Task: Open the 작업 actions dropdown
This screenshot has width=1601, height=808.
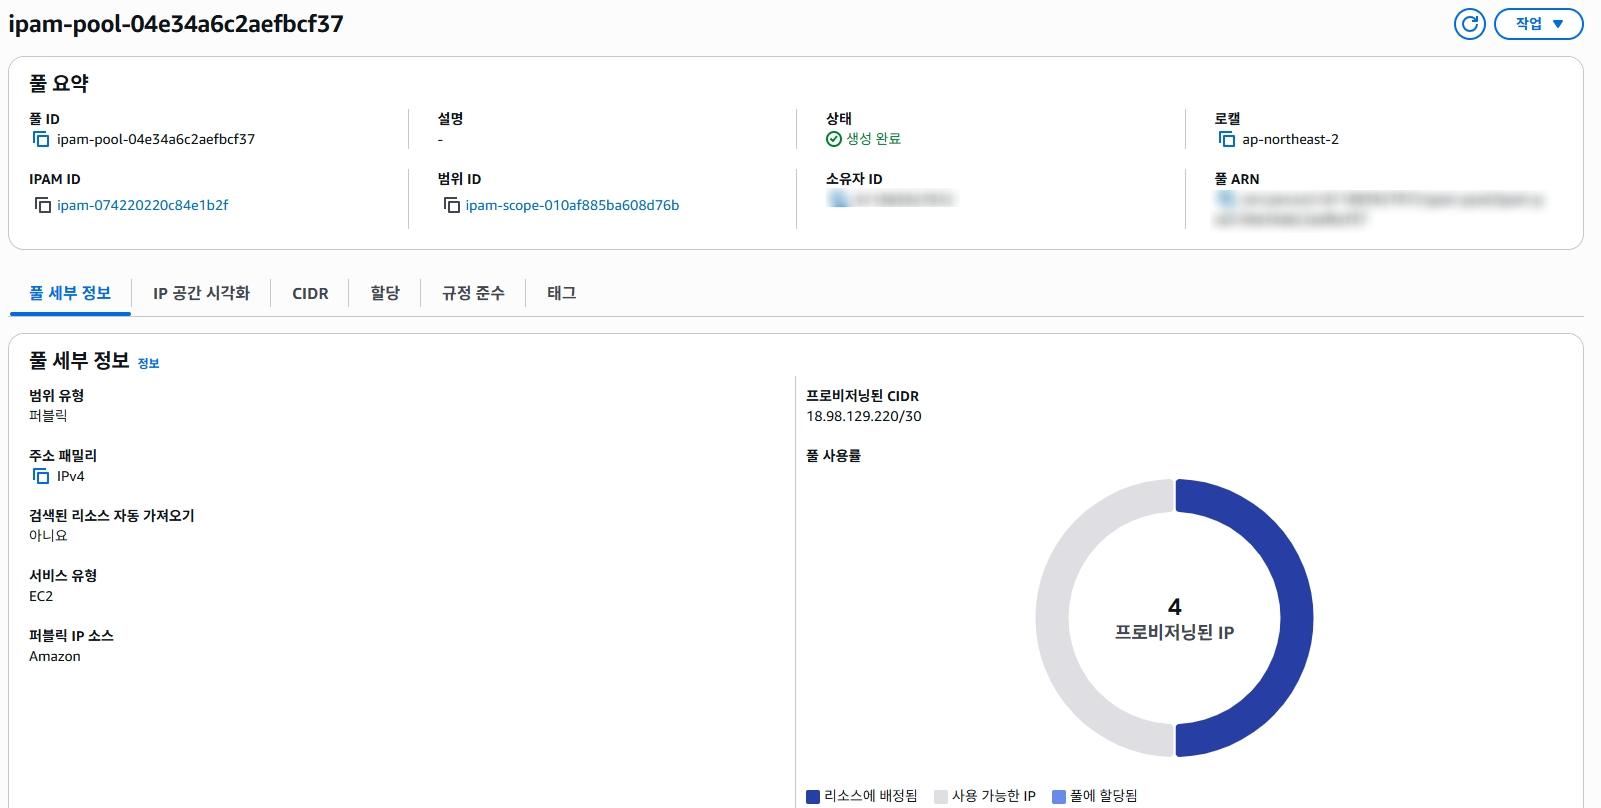Action: tap(1538, 24)
